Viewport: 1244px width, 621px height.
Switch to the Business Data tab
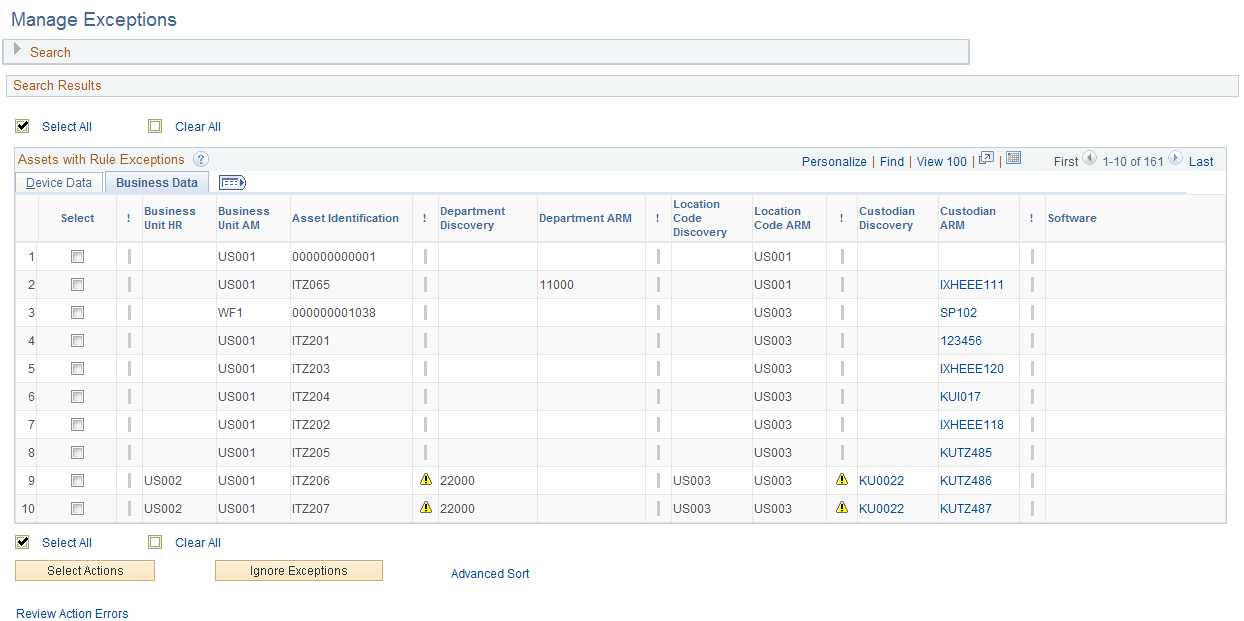[156, 182]
